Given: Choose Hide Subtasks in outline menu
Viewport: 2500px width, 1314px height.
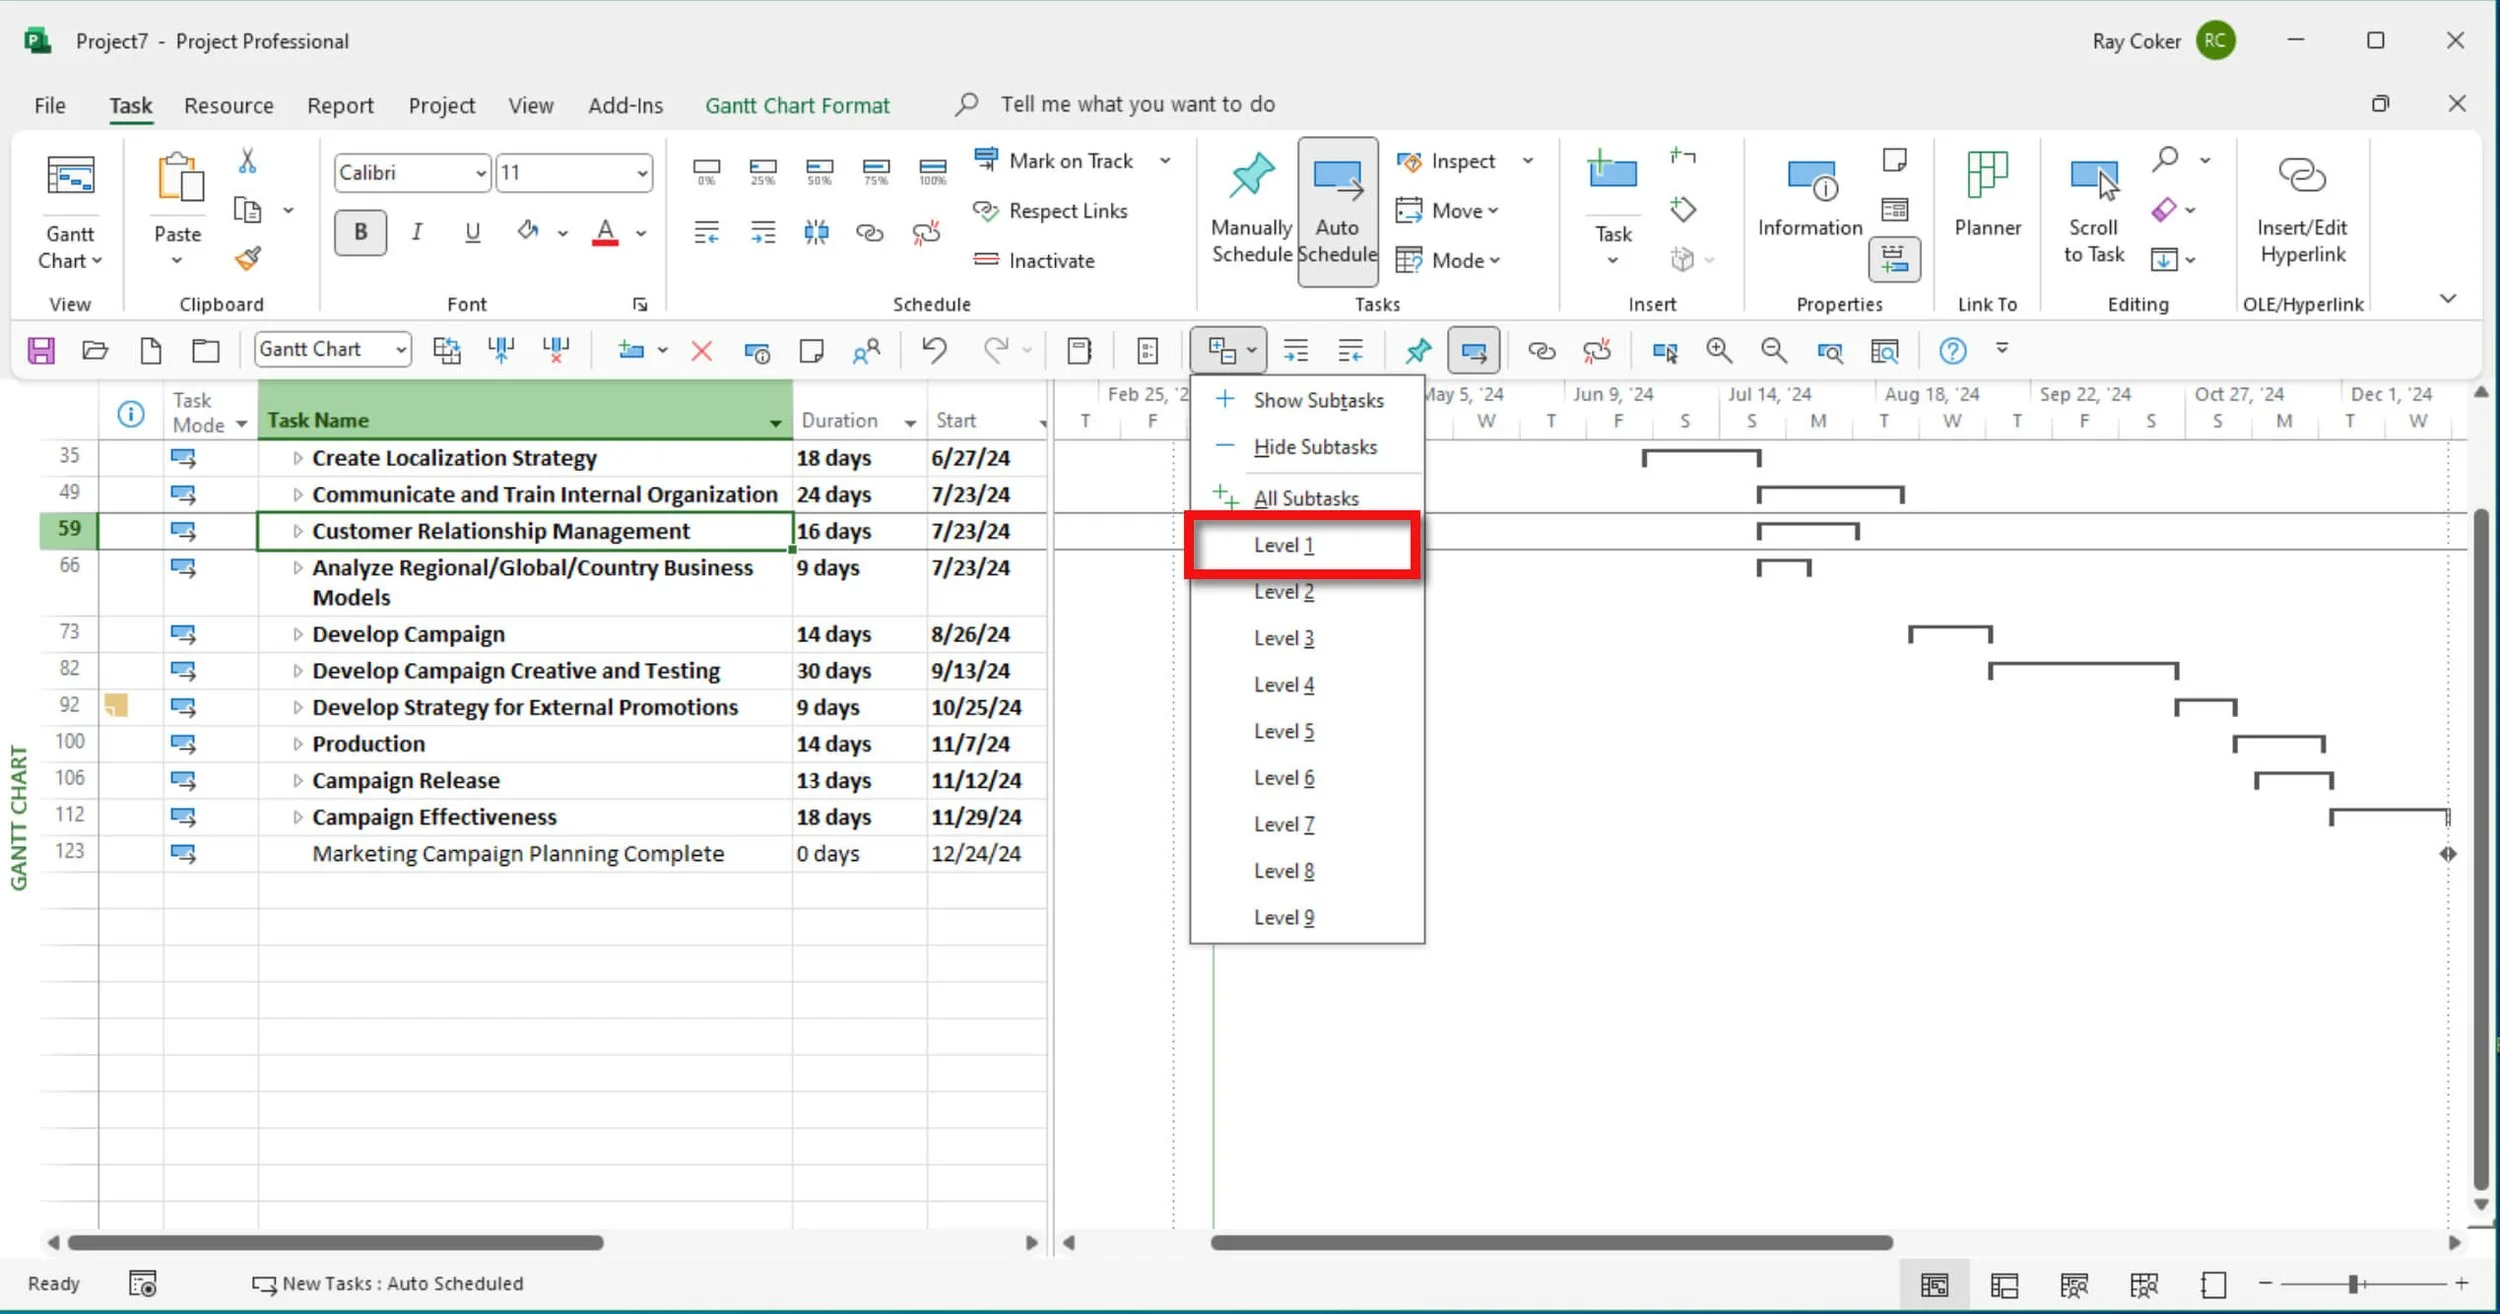Looking at the screenshot, I should point(1306,447).
